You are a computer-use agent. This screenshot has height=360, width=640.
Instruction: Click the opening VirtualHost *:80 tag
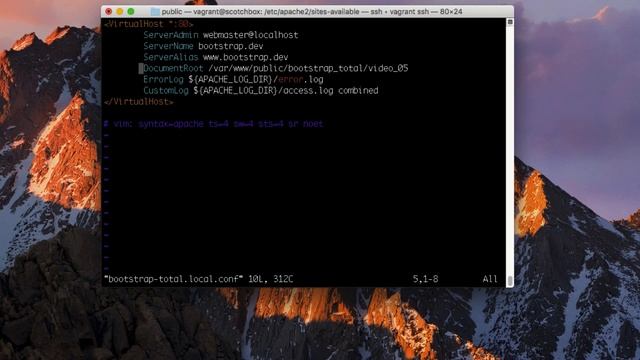[149, 24]
